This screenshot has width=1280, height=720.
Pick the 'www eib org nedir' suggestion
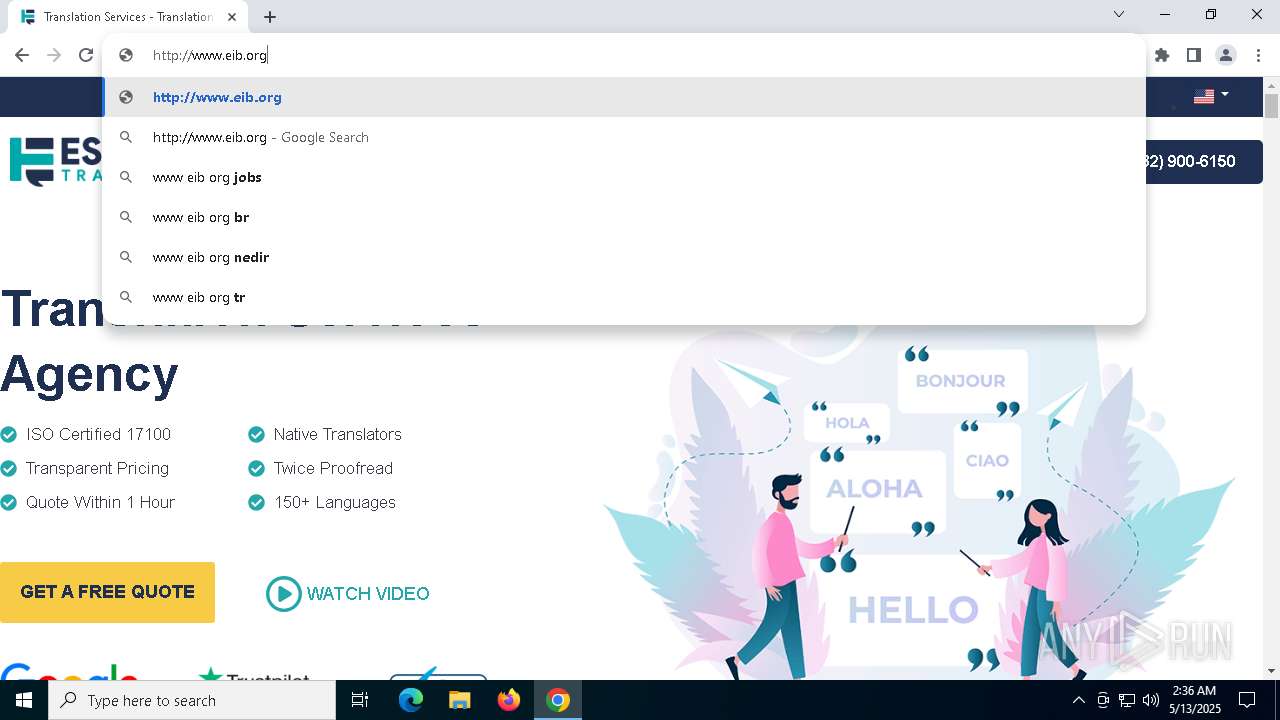point(624,257)
